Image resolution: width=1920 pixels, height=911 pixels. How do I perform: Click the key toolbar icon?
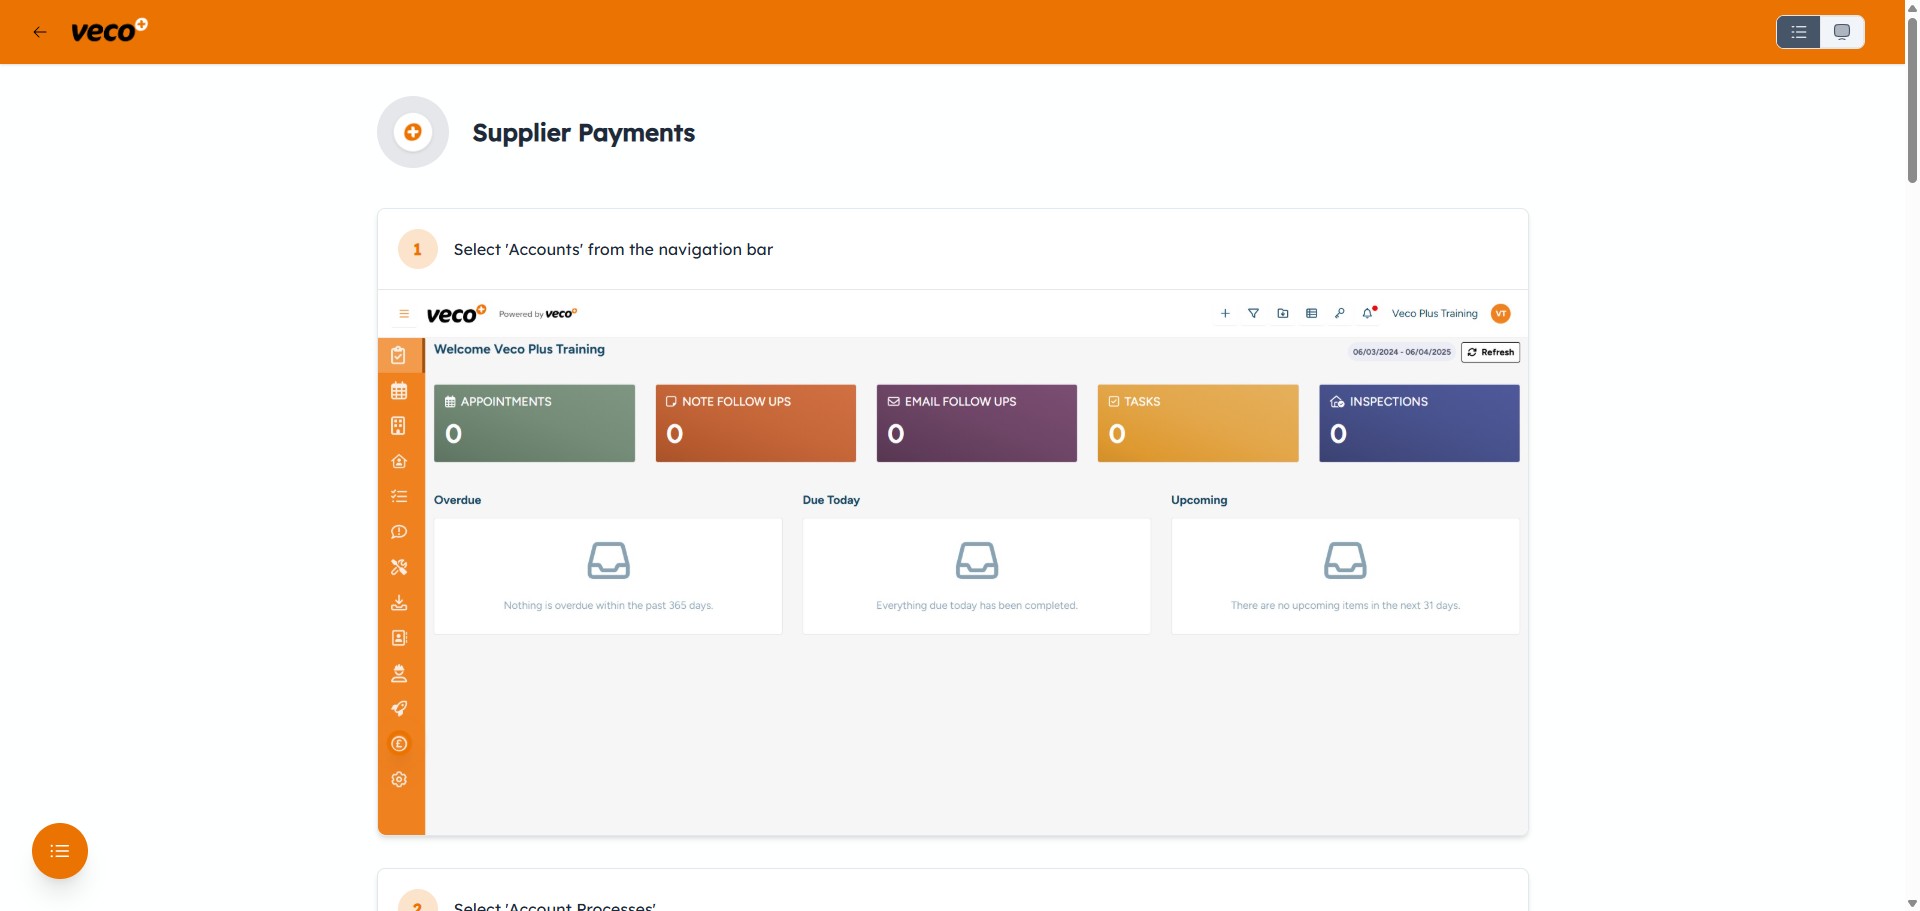(1340, 314)
